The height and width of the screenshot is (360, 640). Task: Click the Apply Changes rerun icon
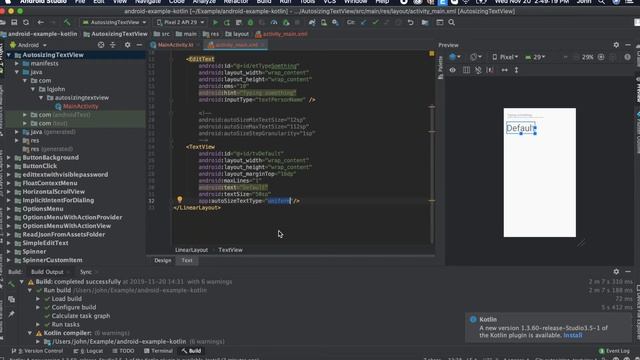[227, 22]
